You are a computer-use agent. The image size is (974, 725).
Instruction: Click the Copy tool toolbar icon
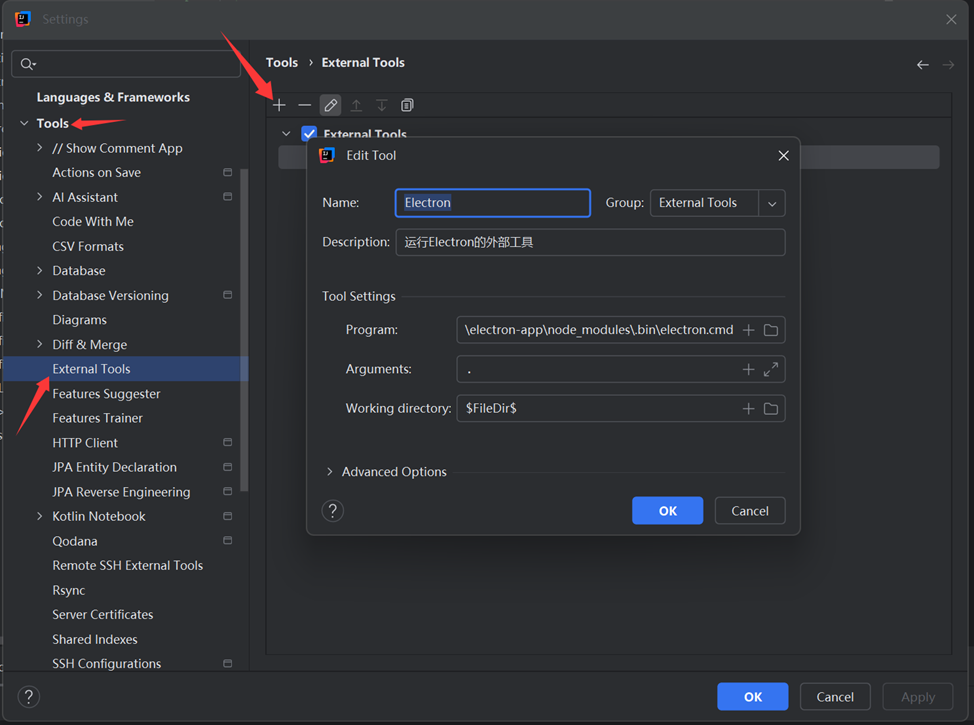pyautogui.click(x=407, y=105)
